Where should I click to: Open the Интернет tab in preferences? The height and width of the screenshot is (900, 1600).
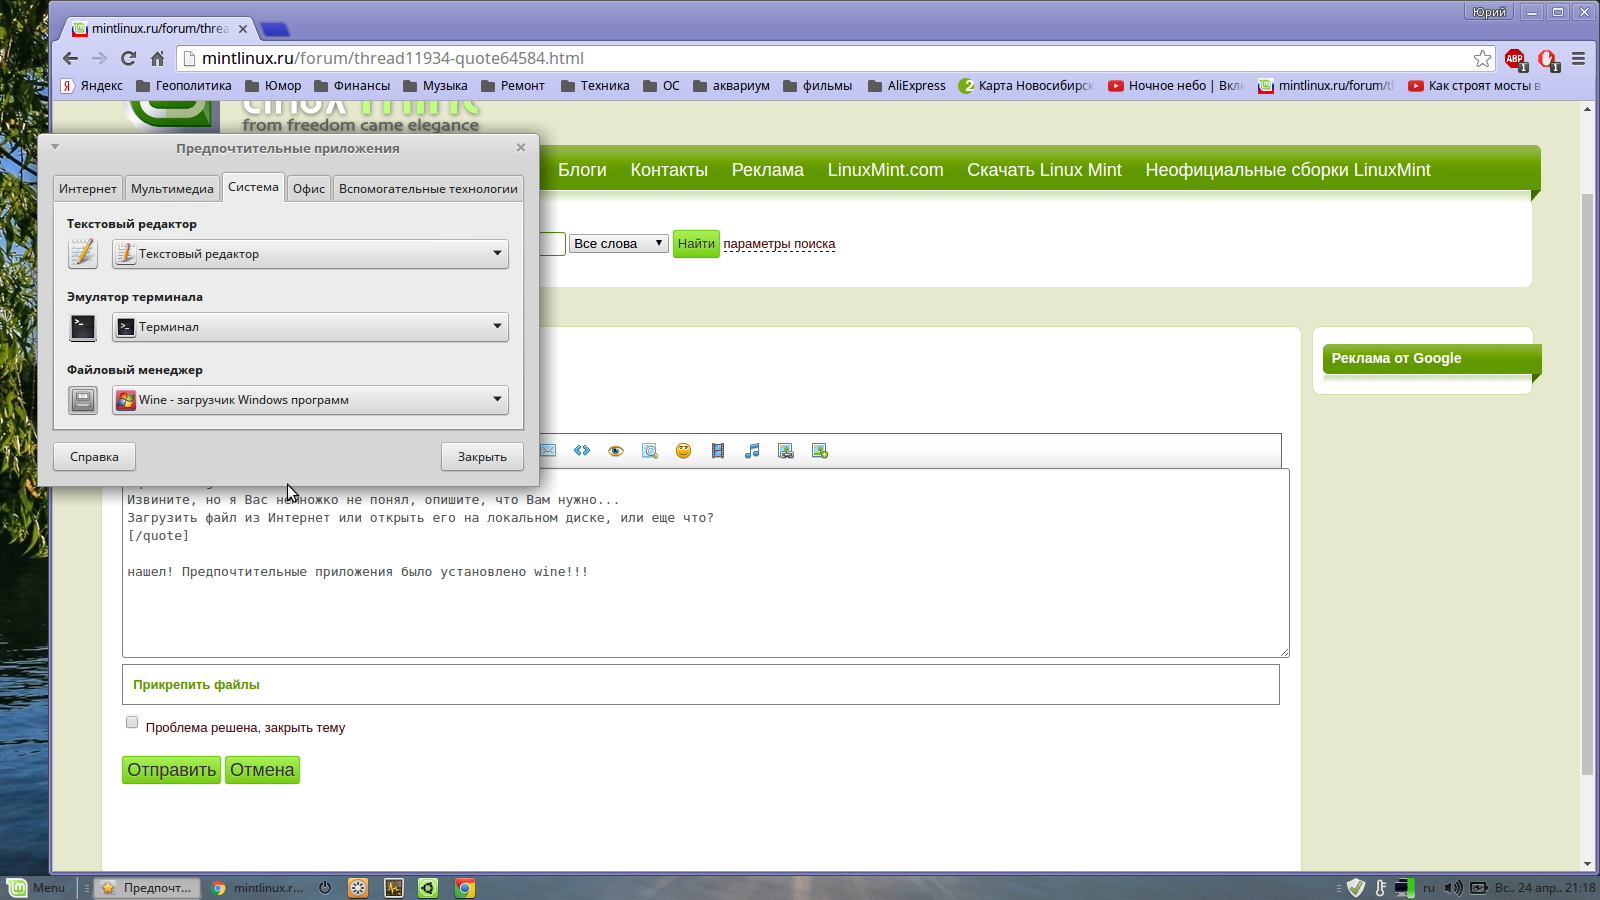click(x=88, y=189)
